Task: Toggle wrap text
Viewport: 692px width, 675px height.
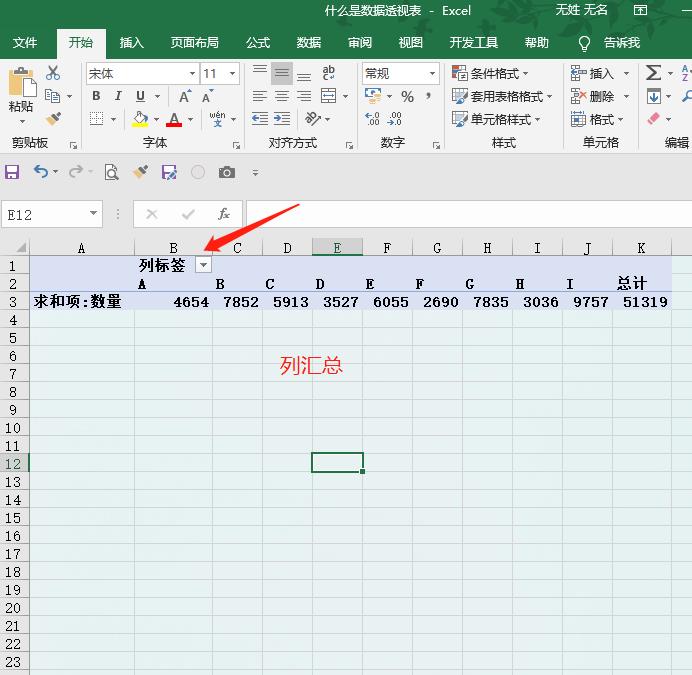Action: point(328,73)
